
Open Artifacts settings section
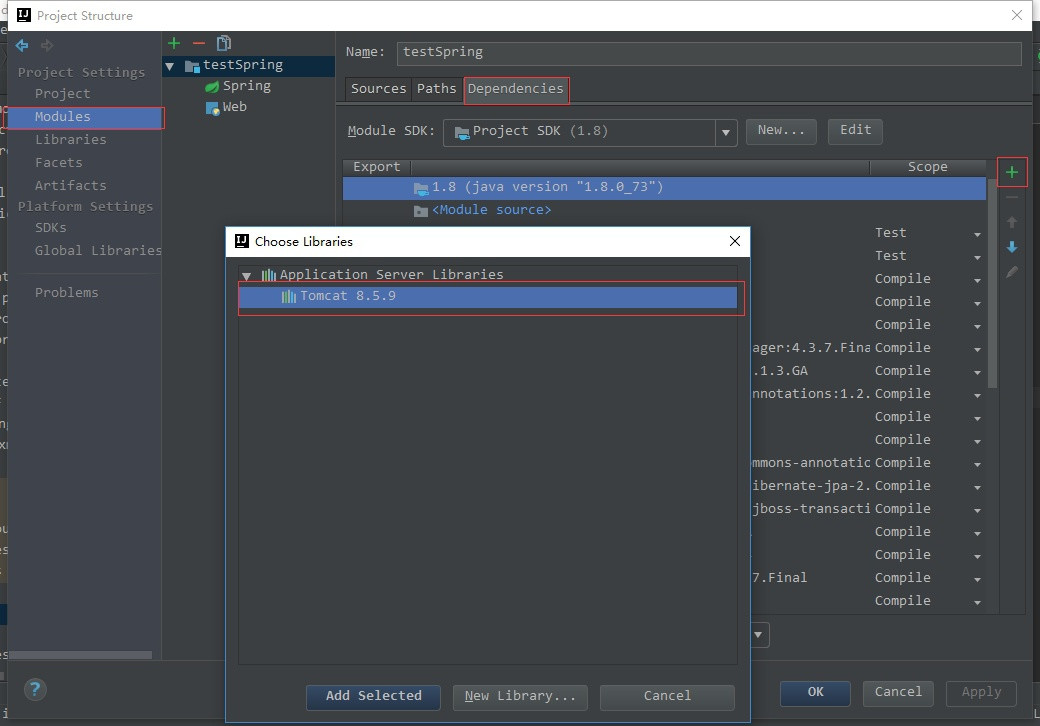tap(70, 185)
